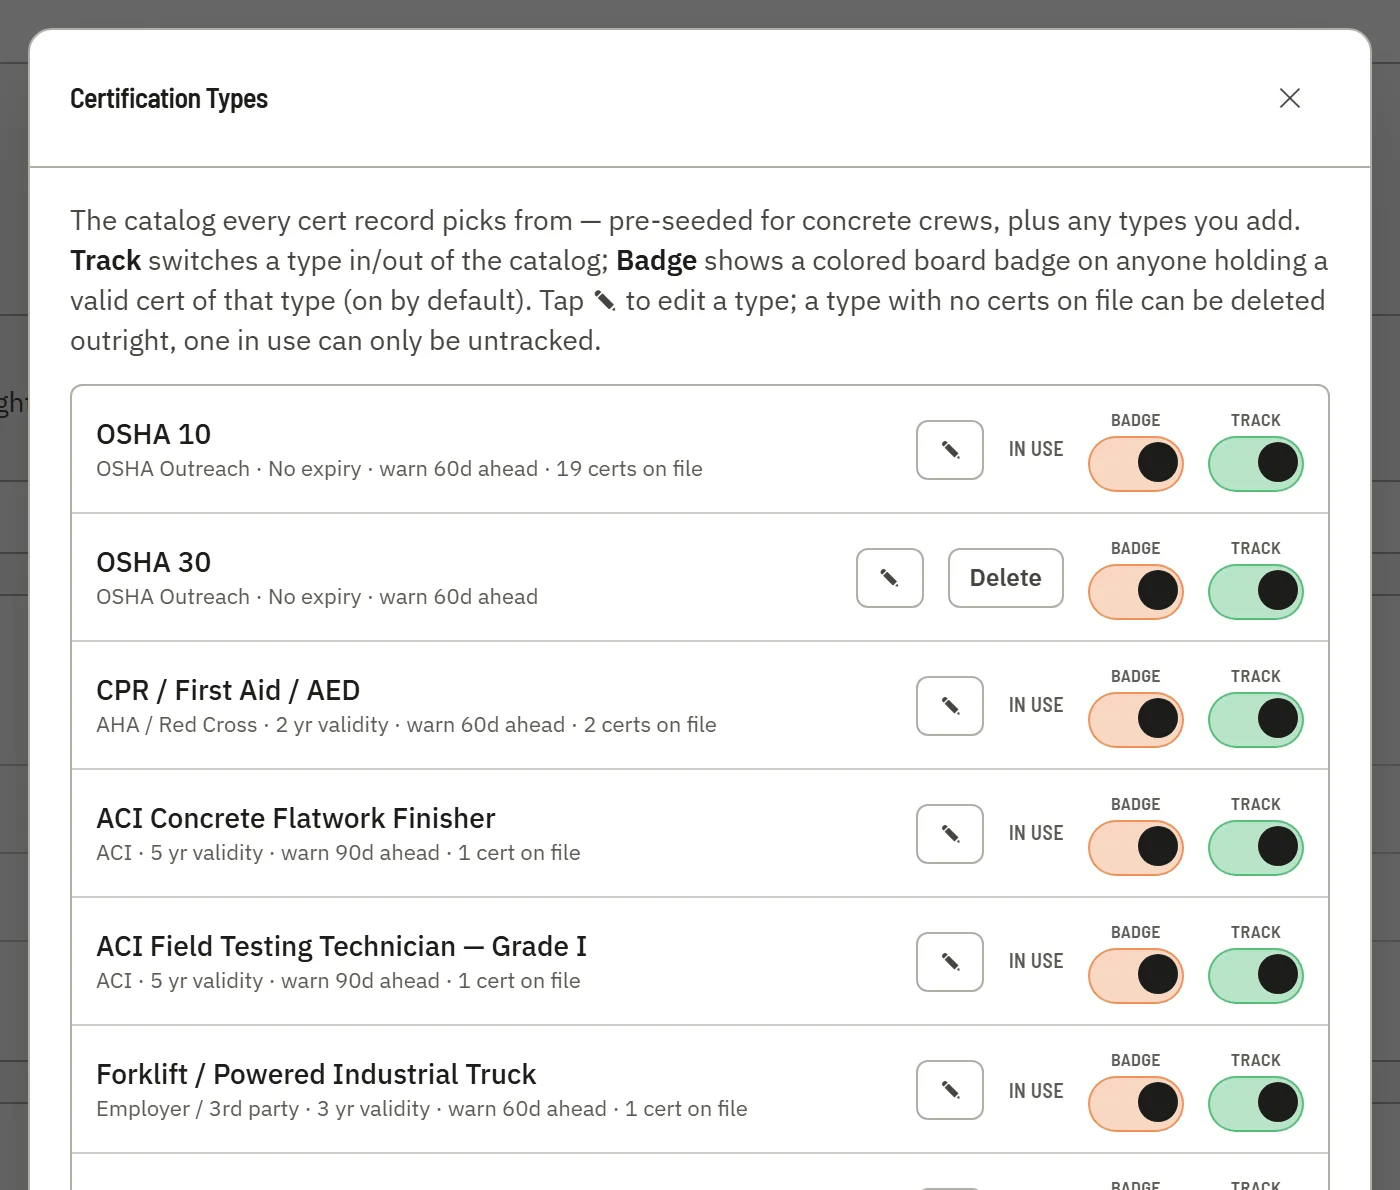Delete the OSHA 30 certification type
The image size is (1400, 1190).
point(1006,578)
